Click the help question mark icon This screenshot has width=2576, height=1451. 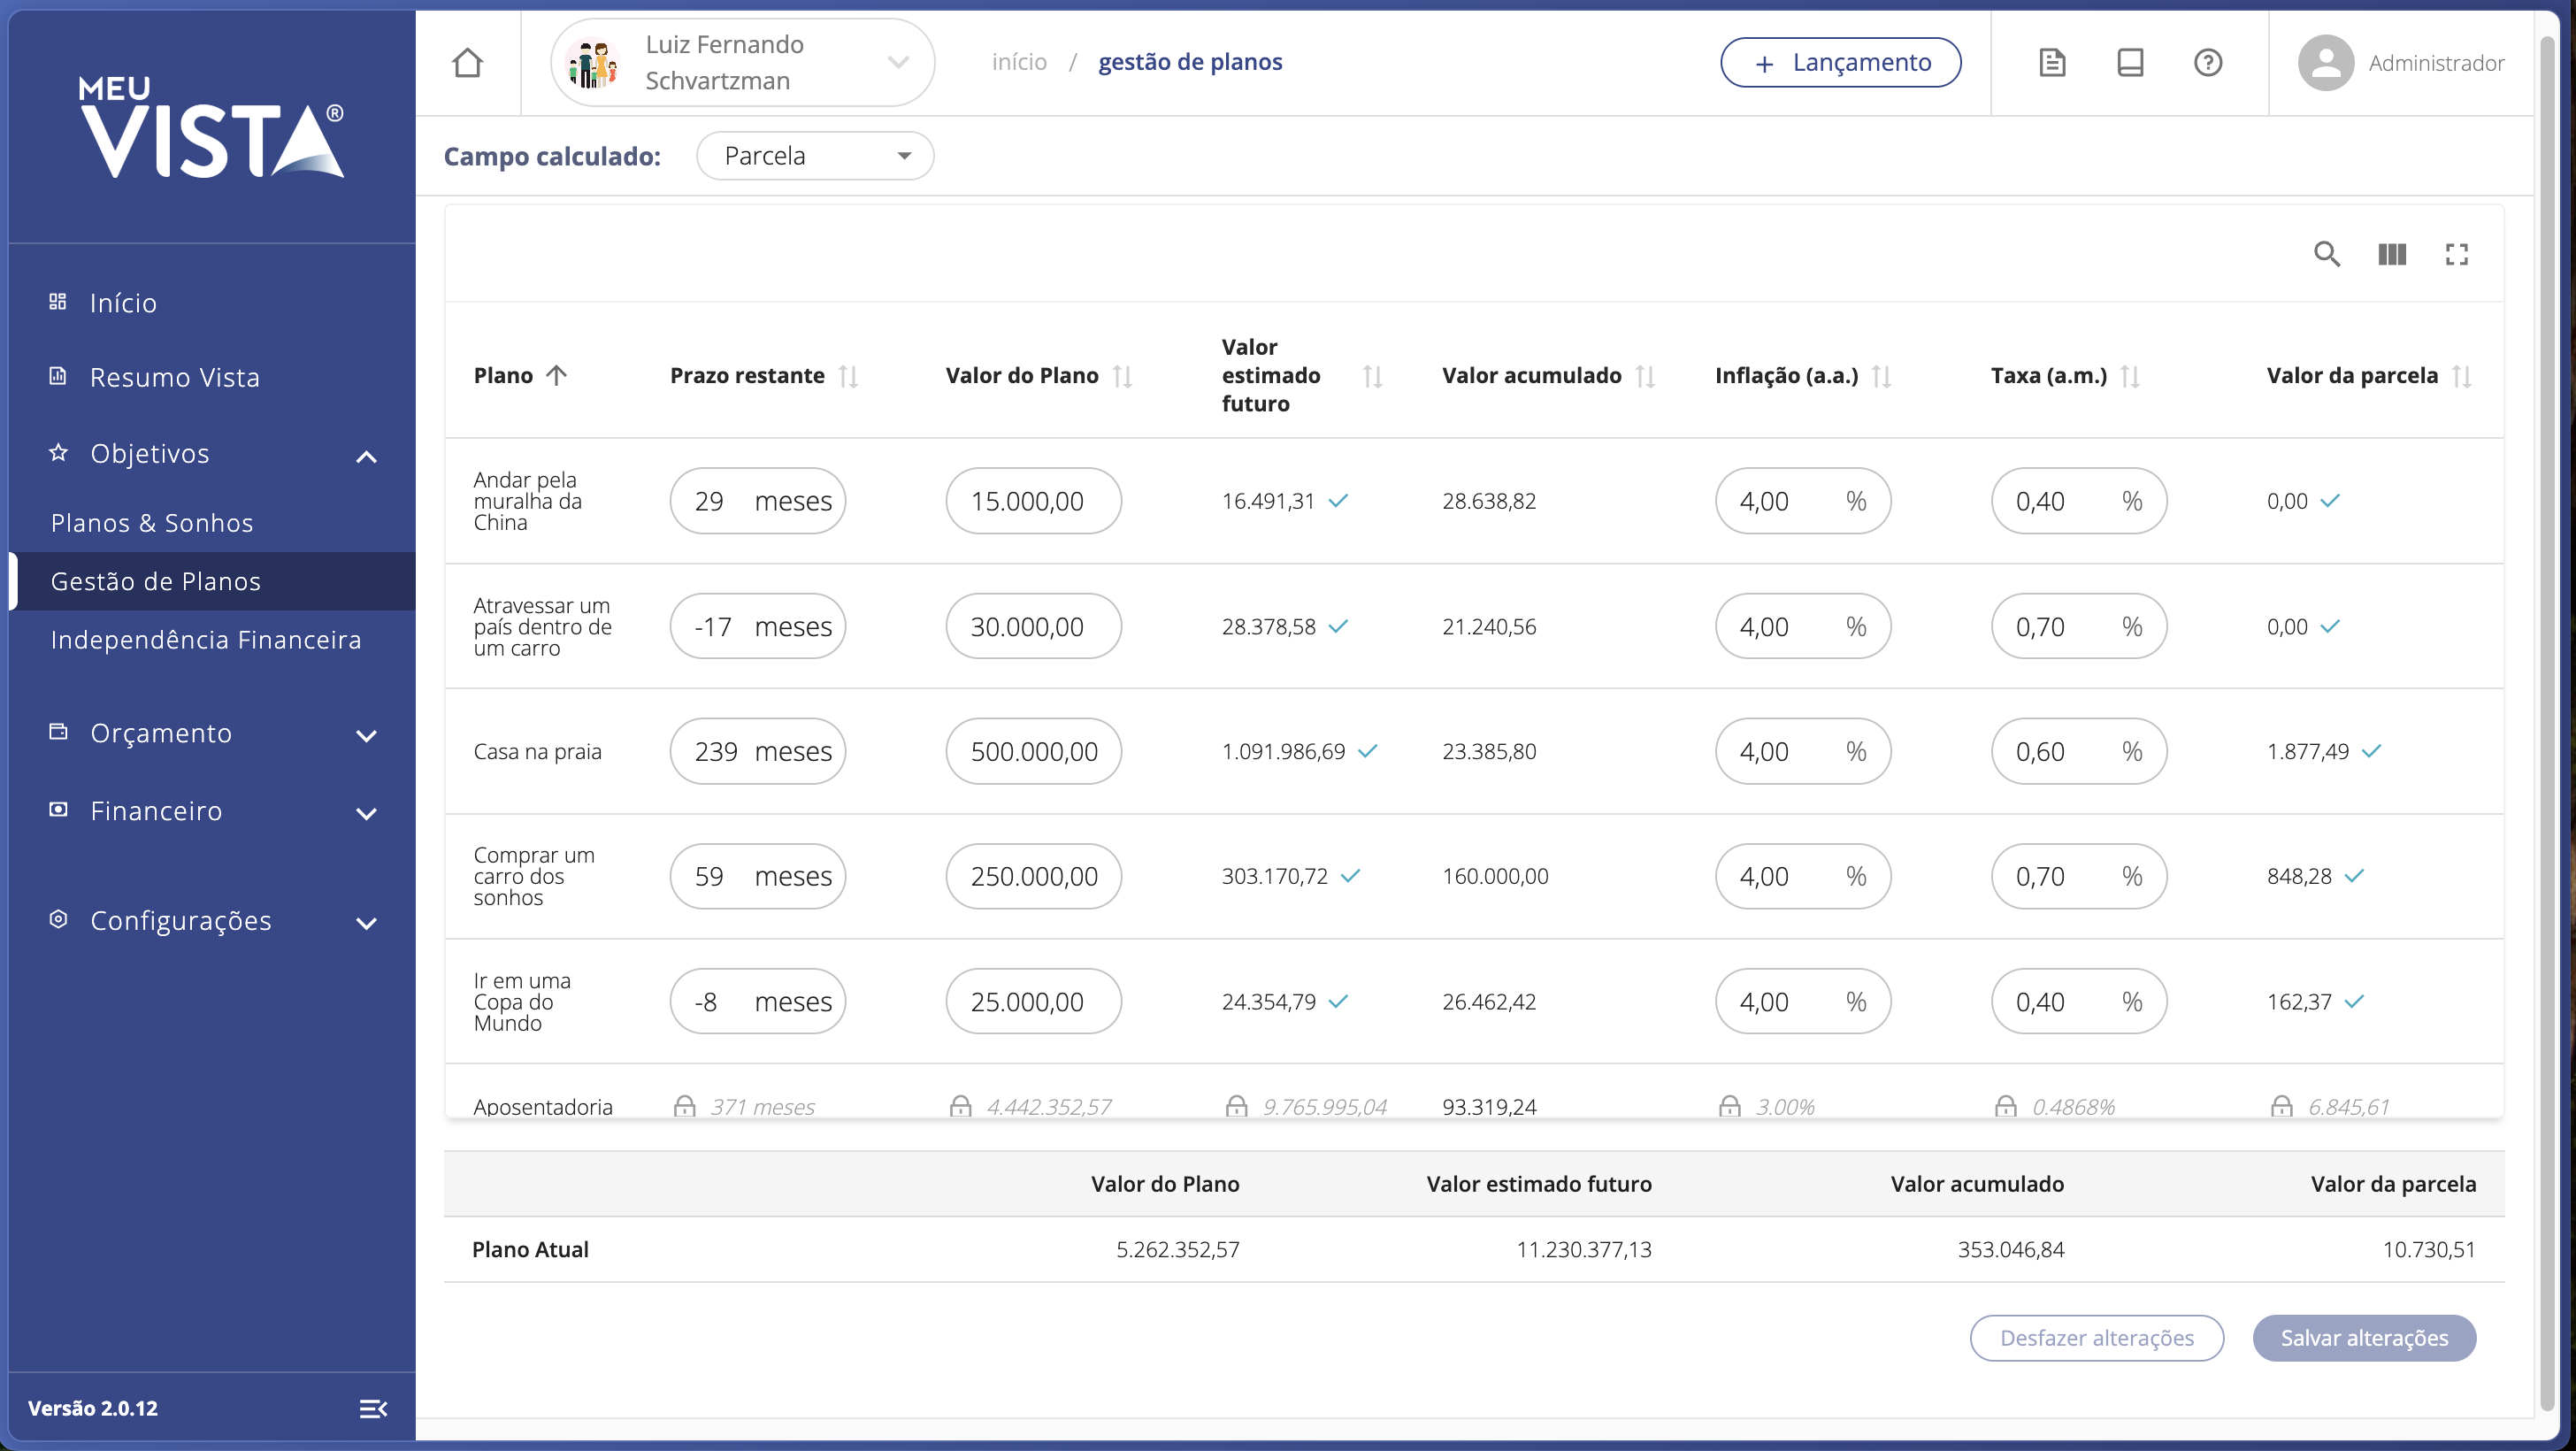coord(2208,63)
